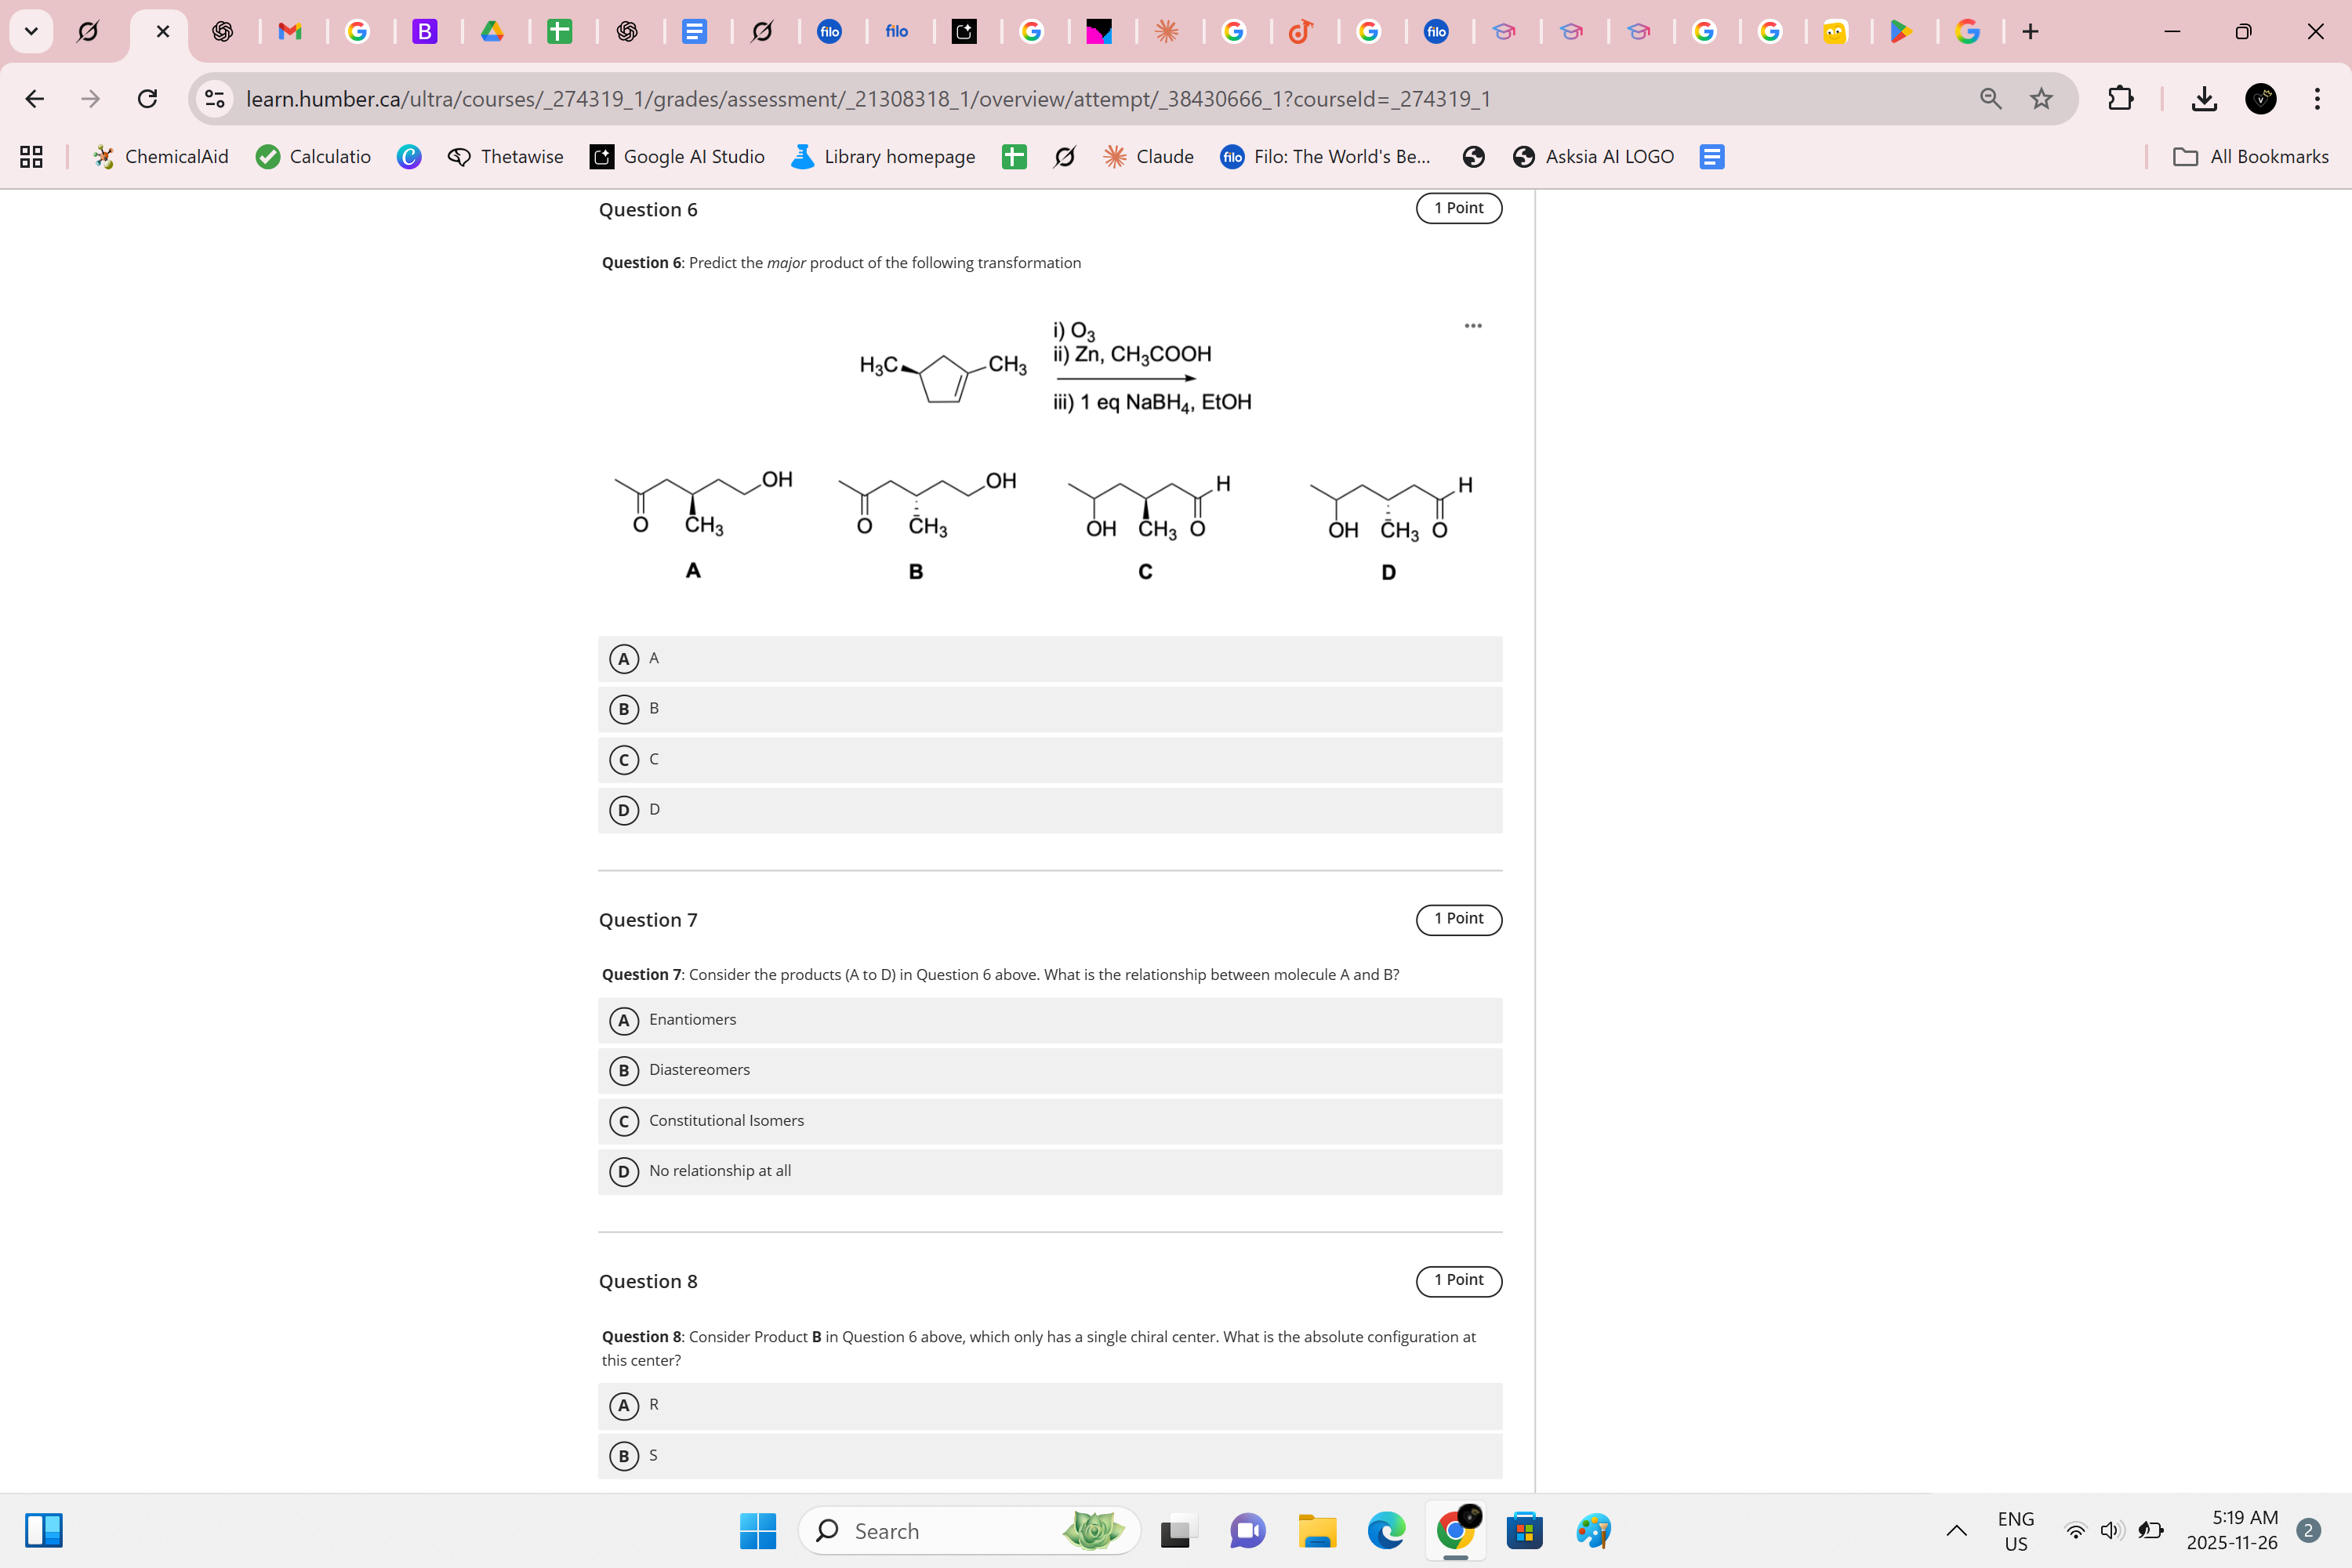This screenshot has height=1568, width=2352.
Task: Navigate back using the Back button
Action: pos(35,98)
